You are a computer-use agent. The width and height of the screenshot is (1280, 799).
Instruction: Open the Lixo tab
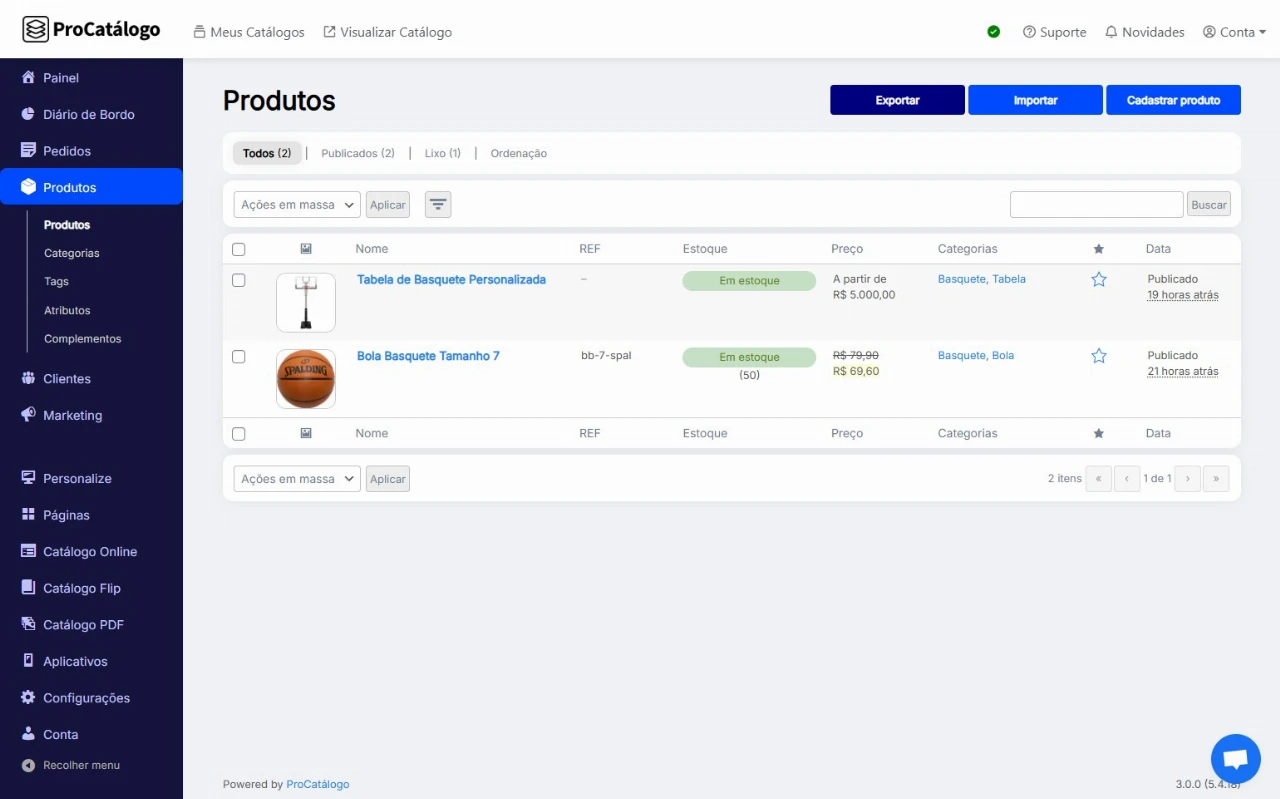442,154
